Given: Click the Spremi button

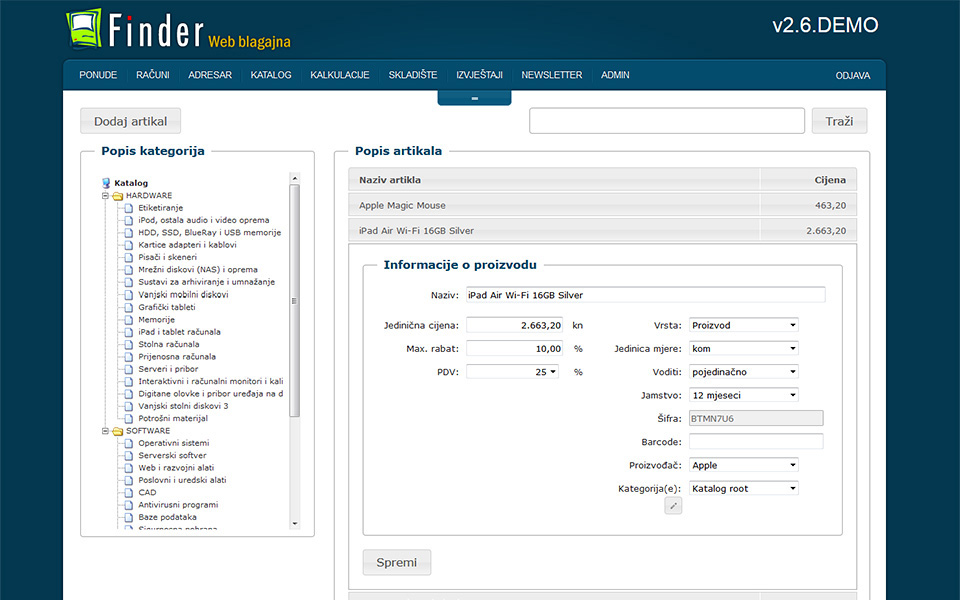Looking at the screenshot, I should (x=397, y=562).
